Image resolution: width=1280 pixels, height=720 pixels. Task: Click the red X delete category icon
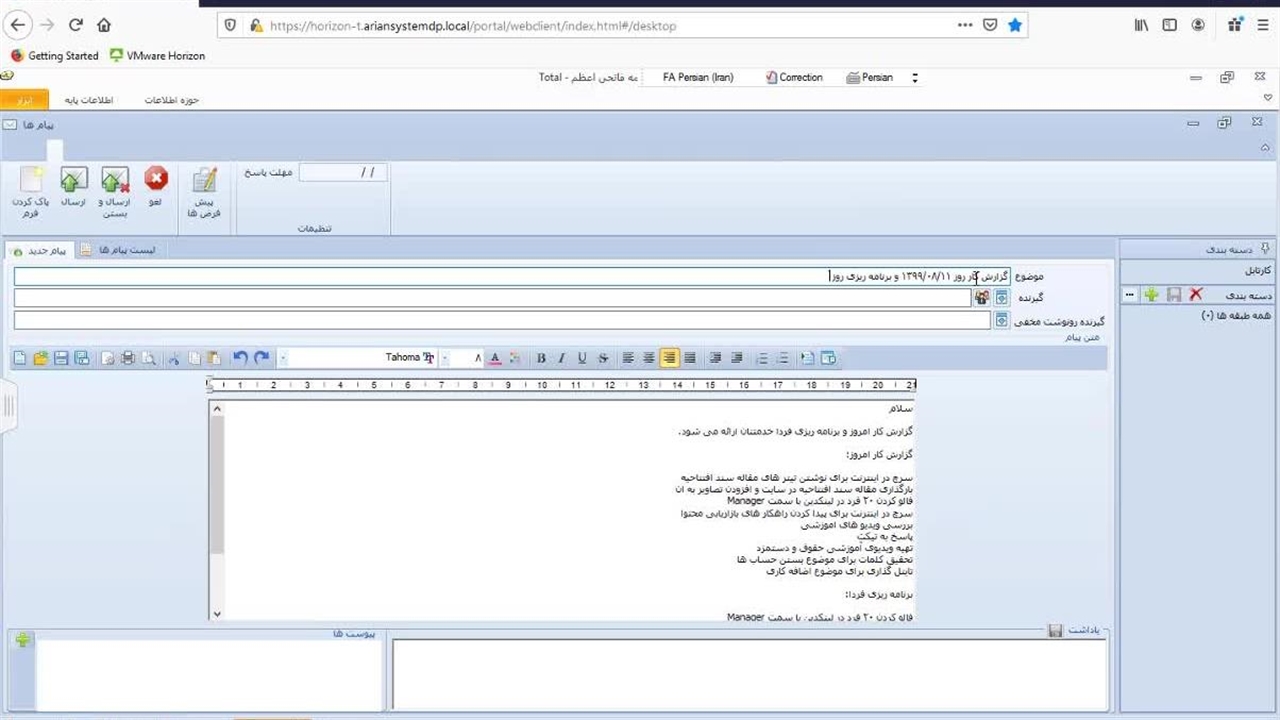1195,295
